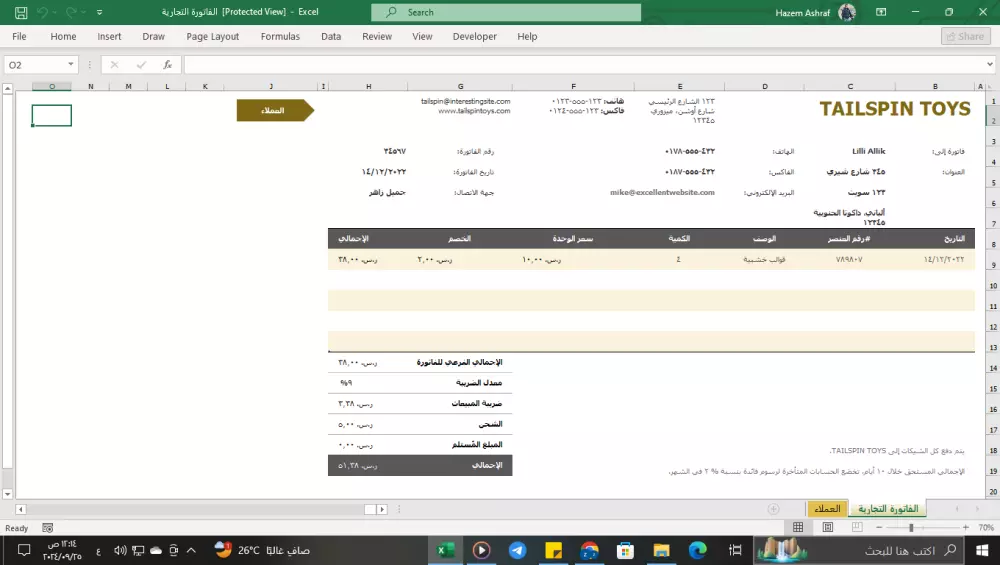Click the gold العملاء arrow button
1000x565 pixels.
pyautogui.click(x=275, y=110)
